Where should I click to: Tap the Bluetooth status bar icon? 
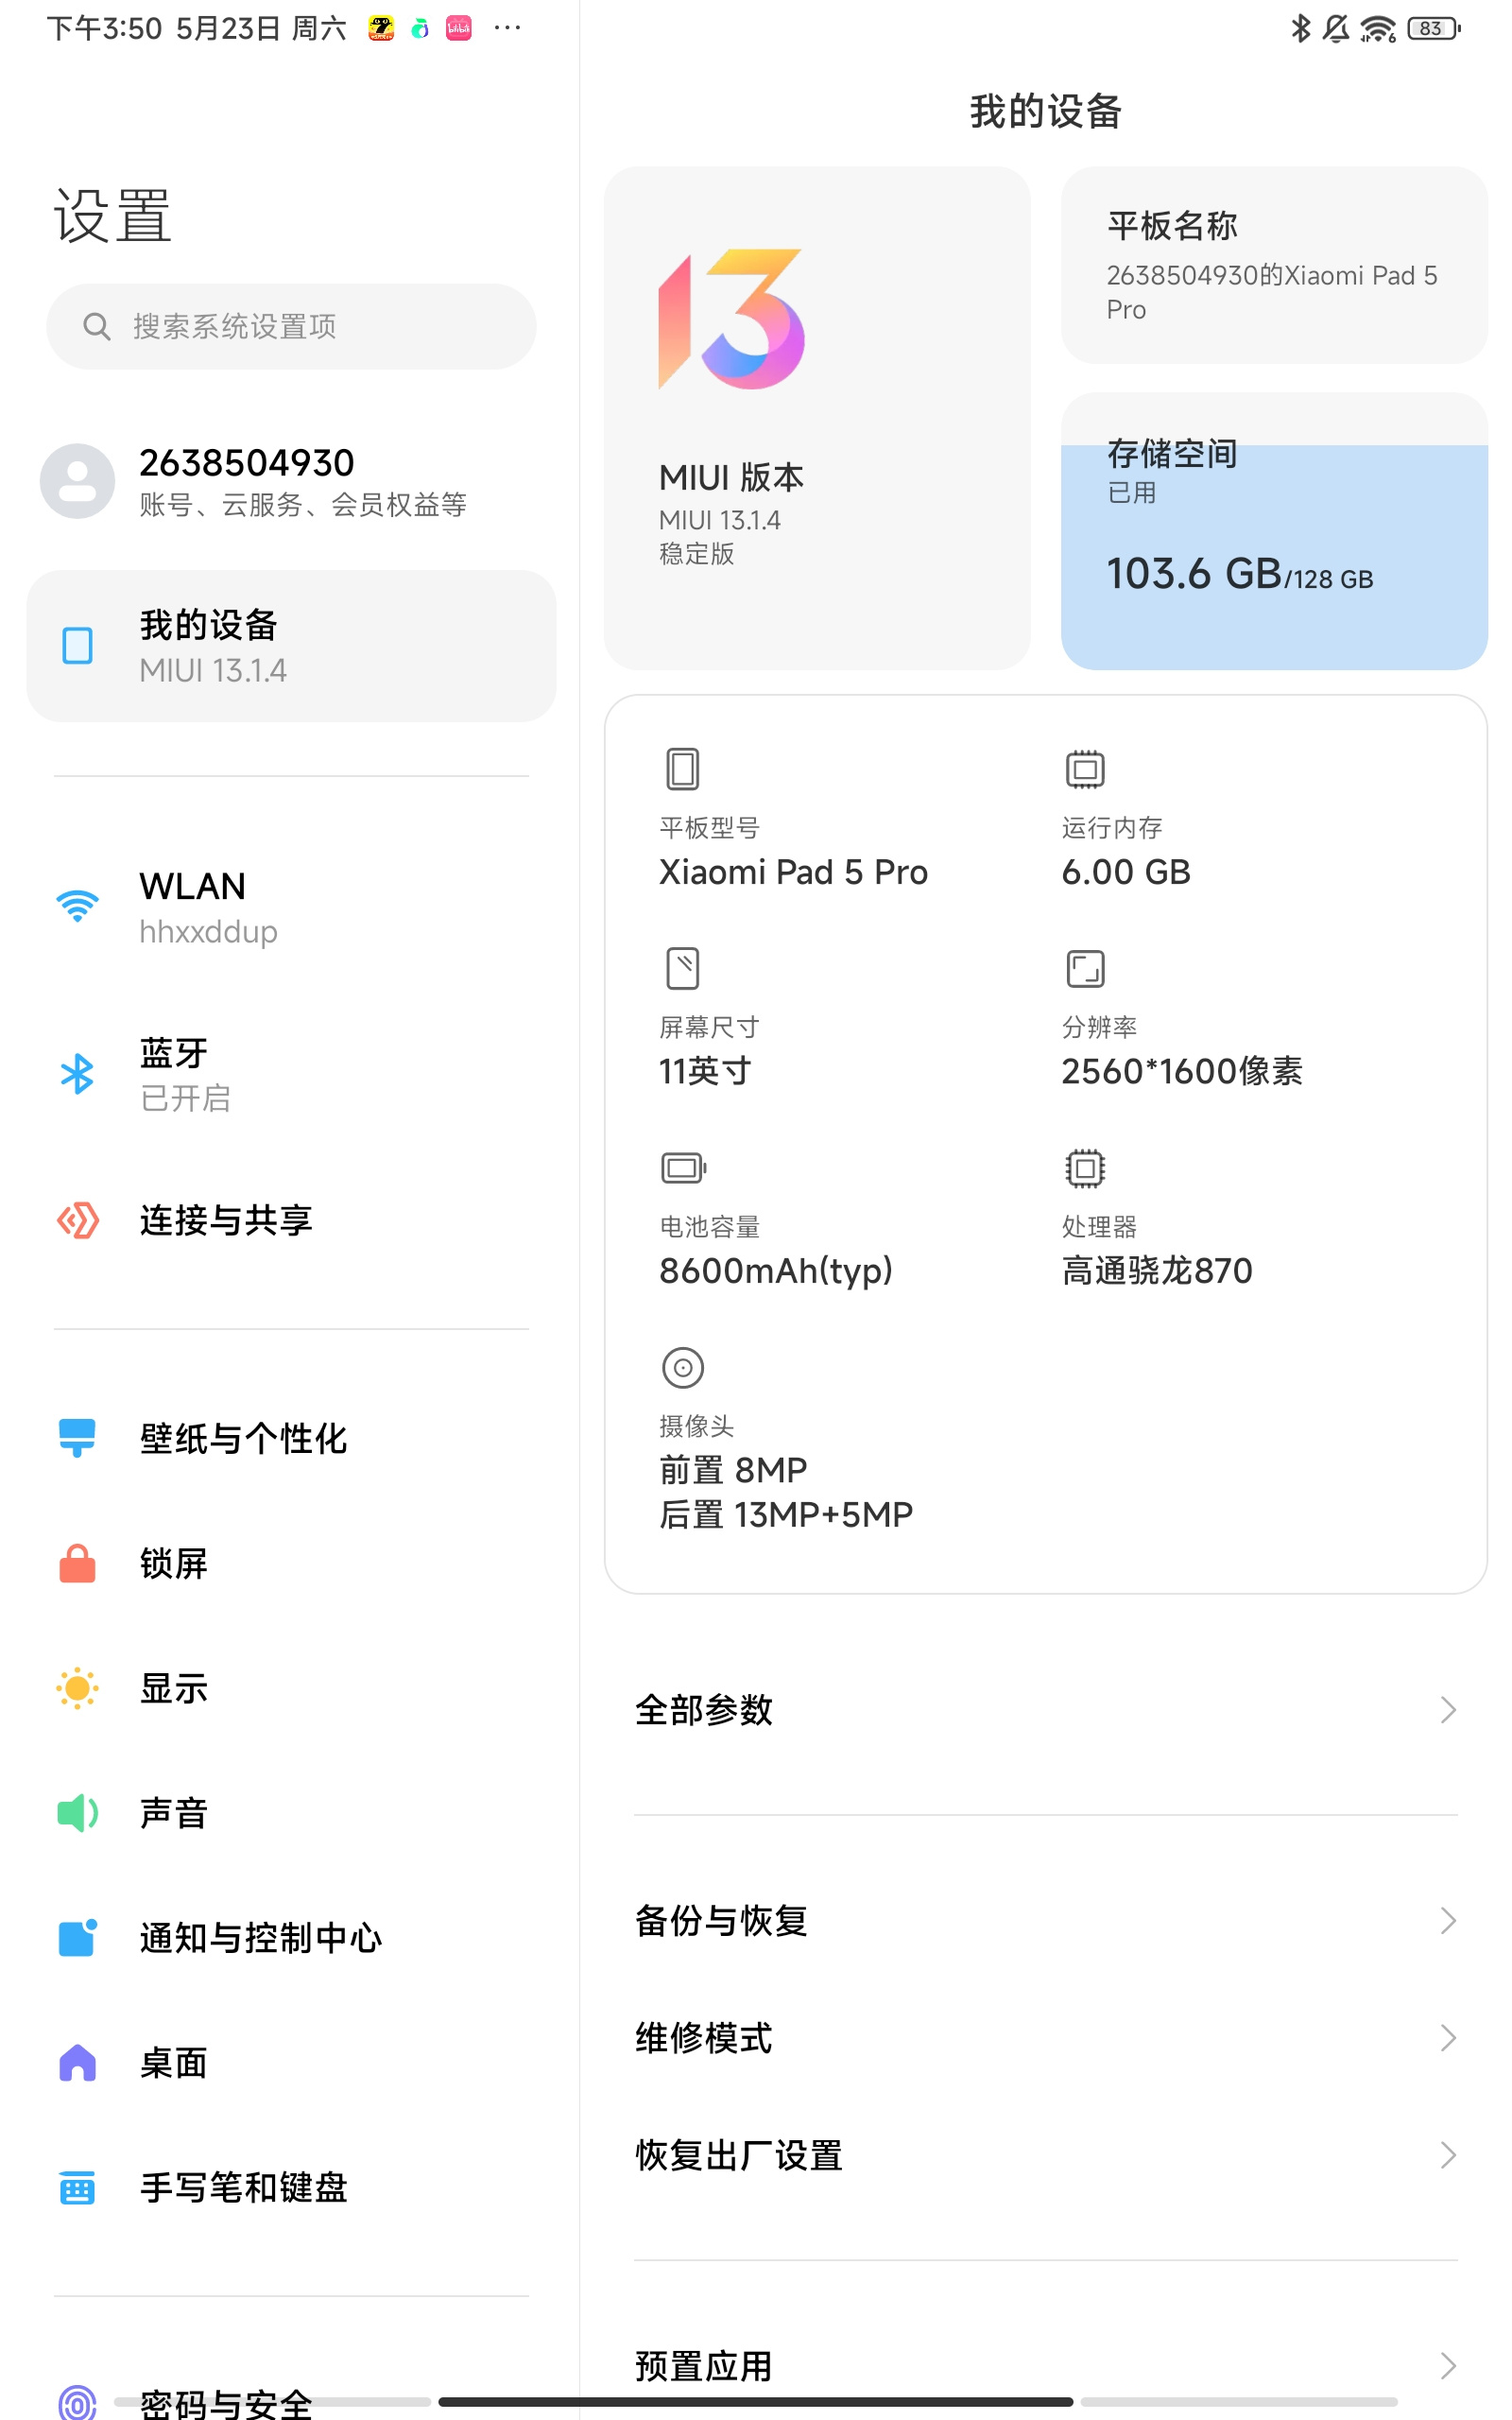click(1300, 28)
